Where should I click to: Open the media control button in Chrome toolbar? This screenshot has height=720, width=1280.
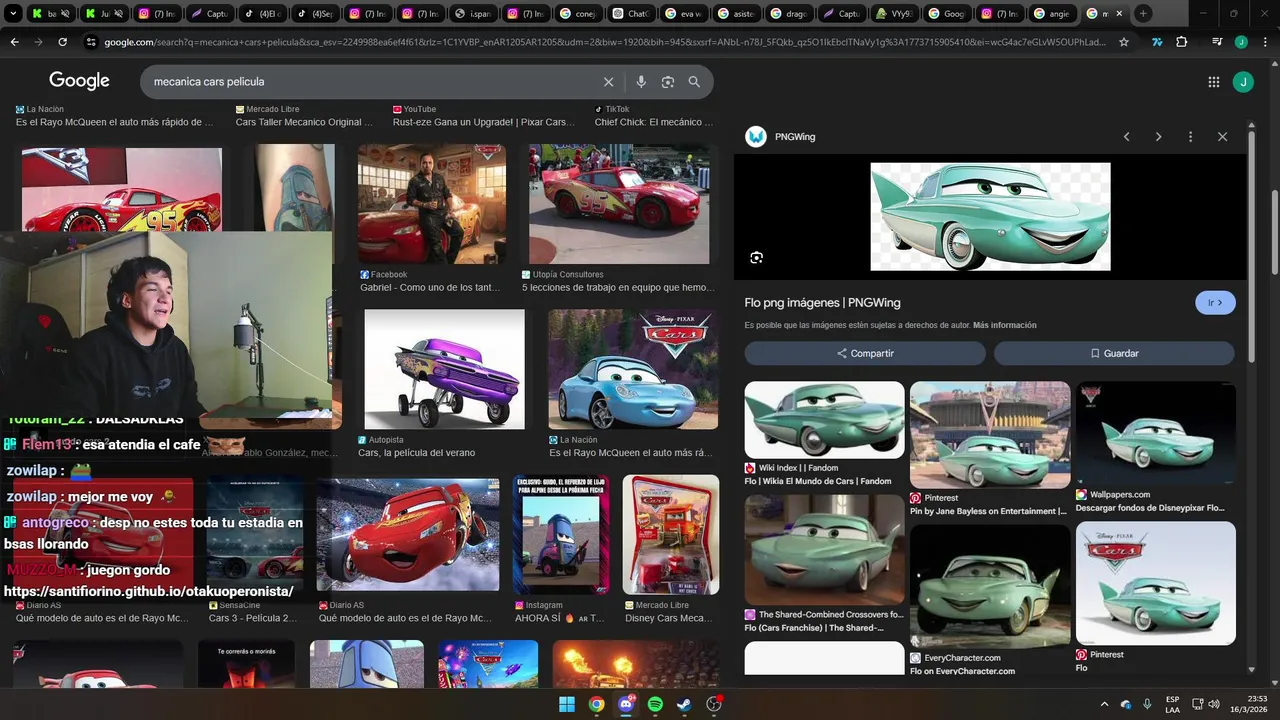(1216, 42)
